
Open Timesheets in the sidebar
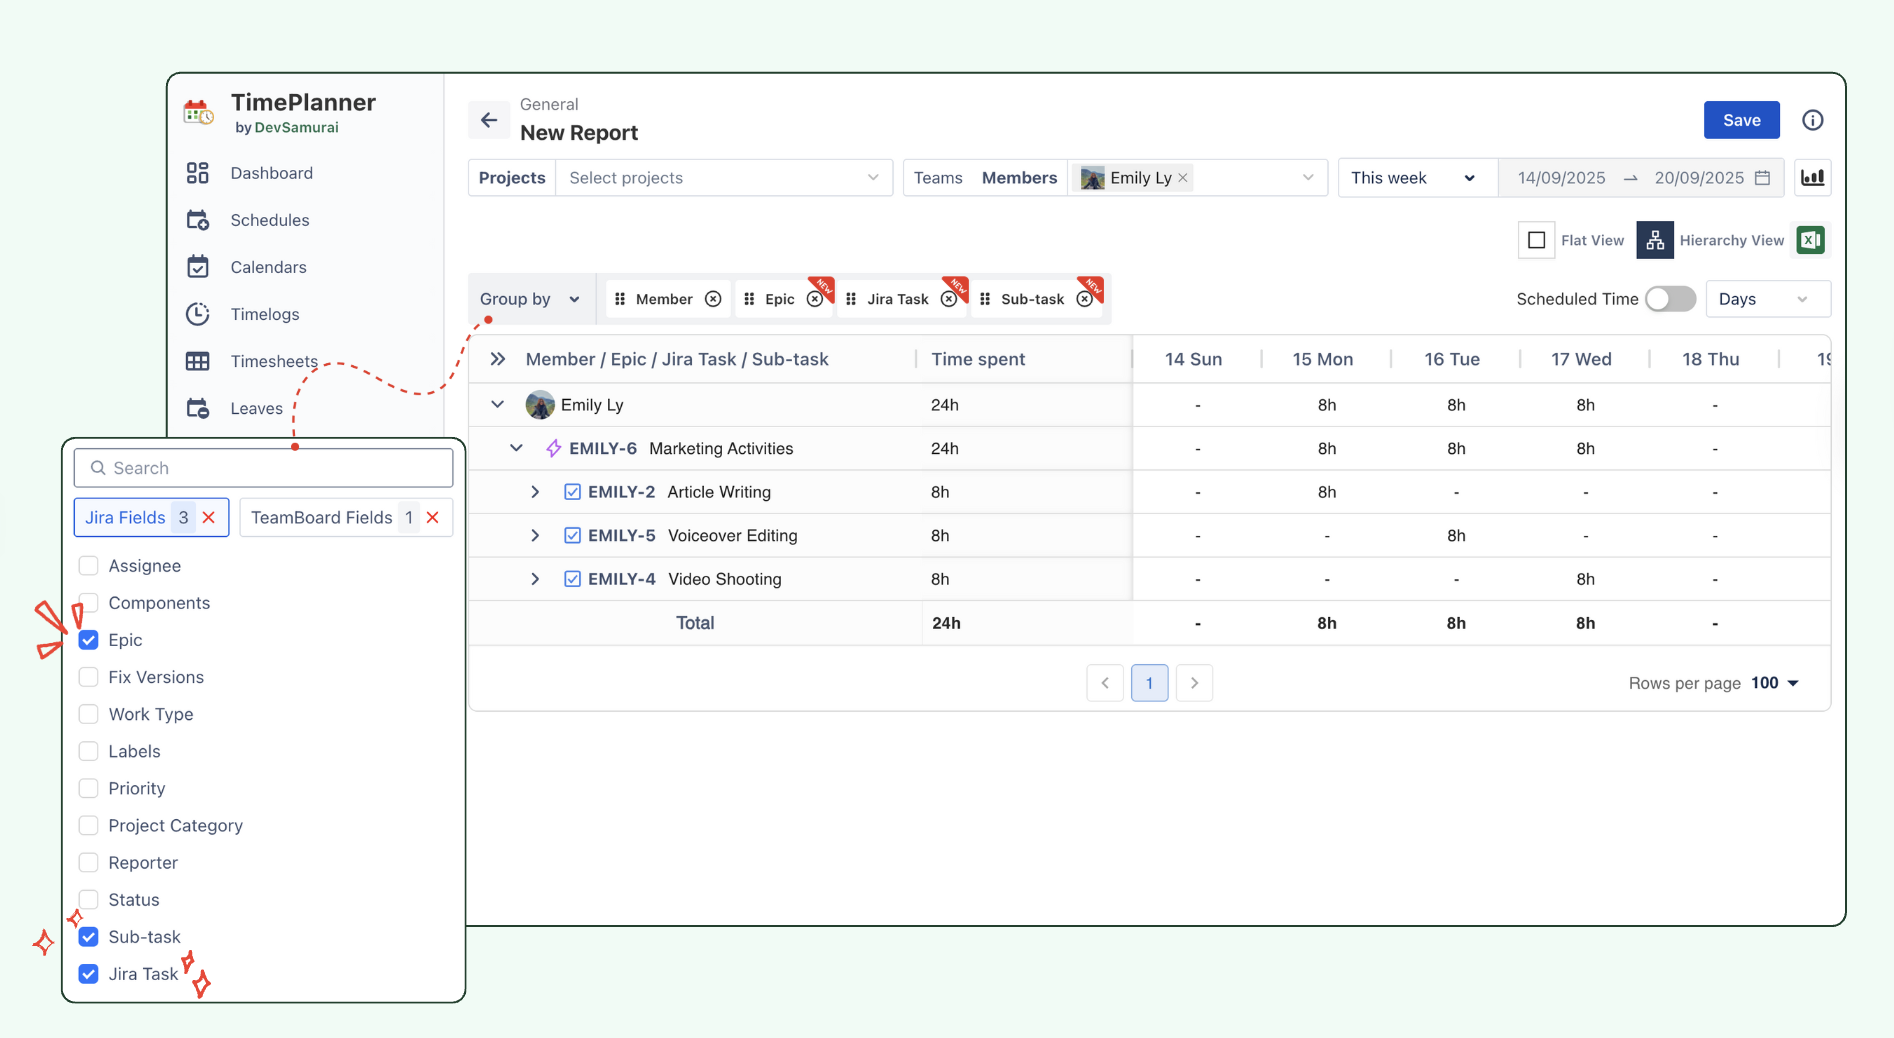[273, 361]
